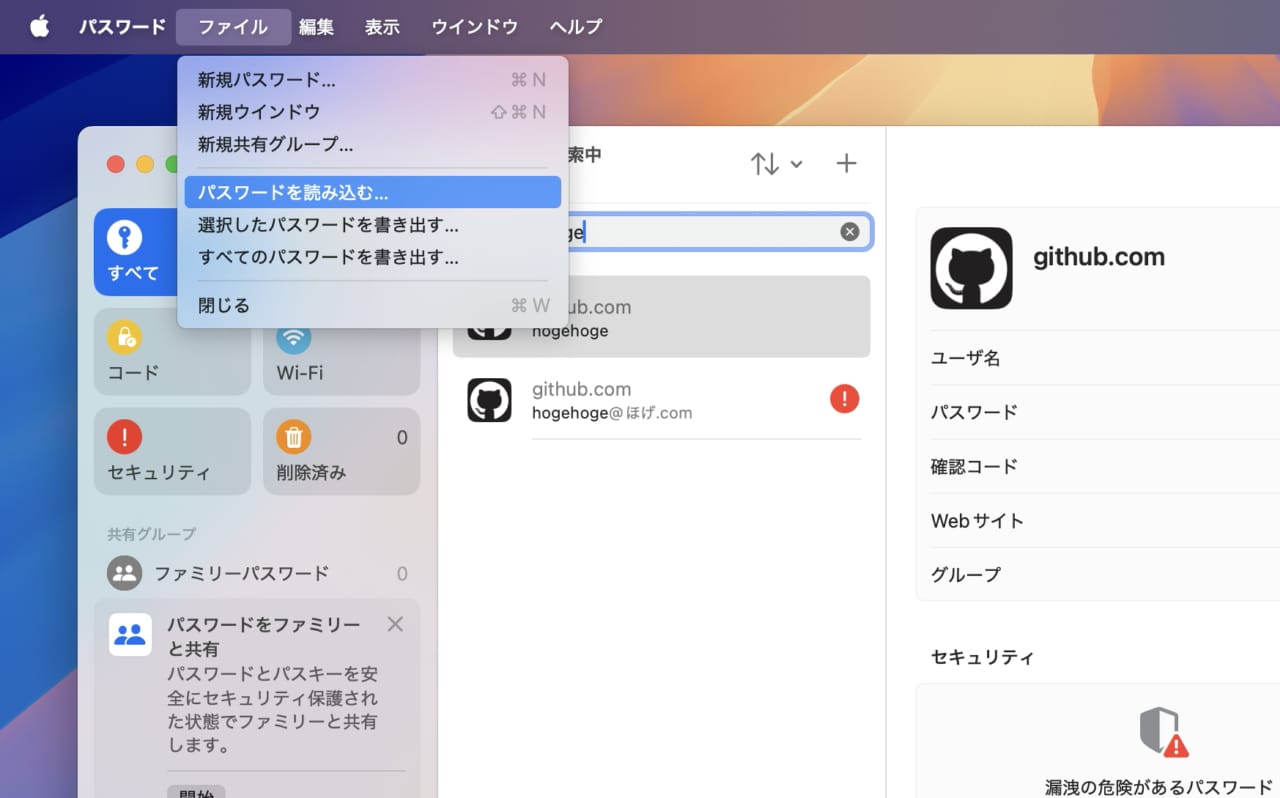Select 選択したパスワードを書き出す… entry
The image size is (1280, 798).
(x=372, y=225)
